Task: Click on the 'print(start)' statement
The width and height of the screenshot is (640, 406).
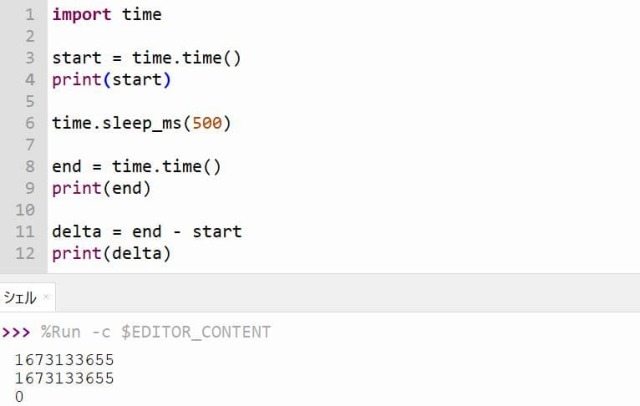Action: click(111, 80)
